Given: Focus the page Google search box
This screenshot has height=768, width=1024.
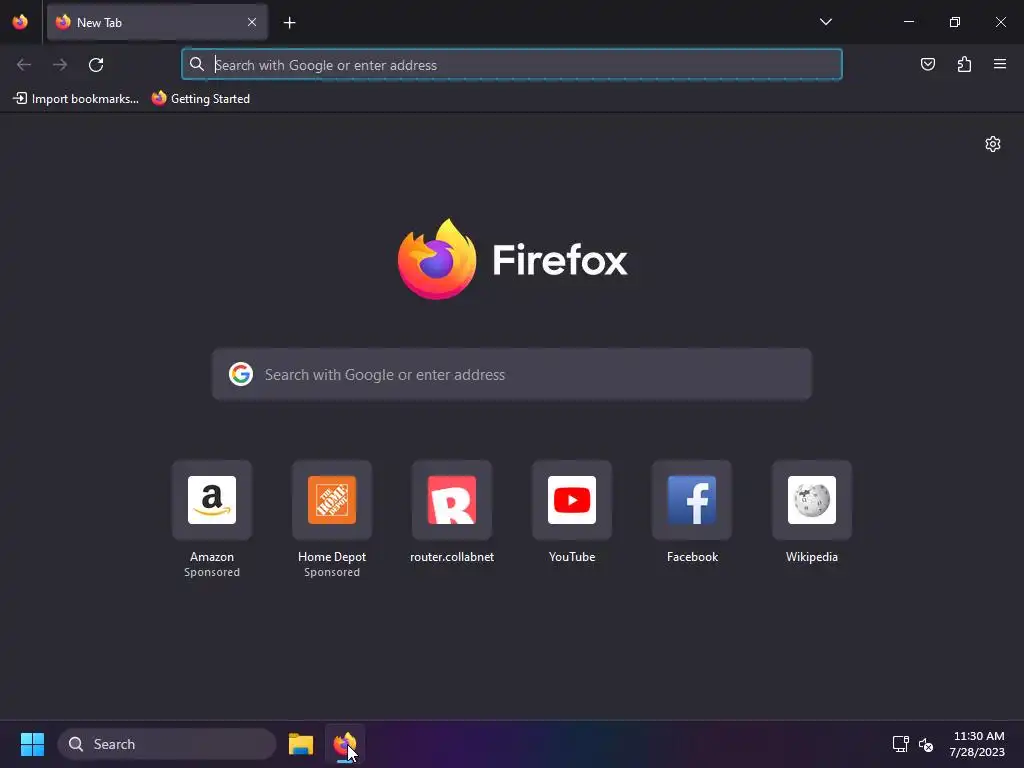Looking at the screenshot, I should [x=512, y=374].
